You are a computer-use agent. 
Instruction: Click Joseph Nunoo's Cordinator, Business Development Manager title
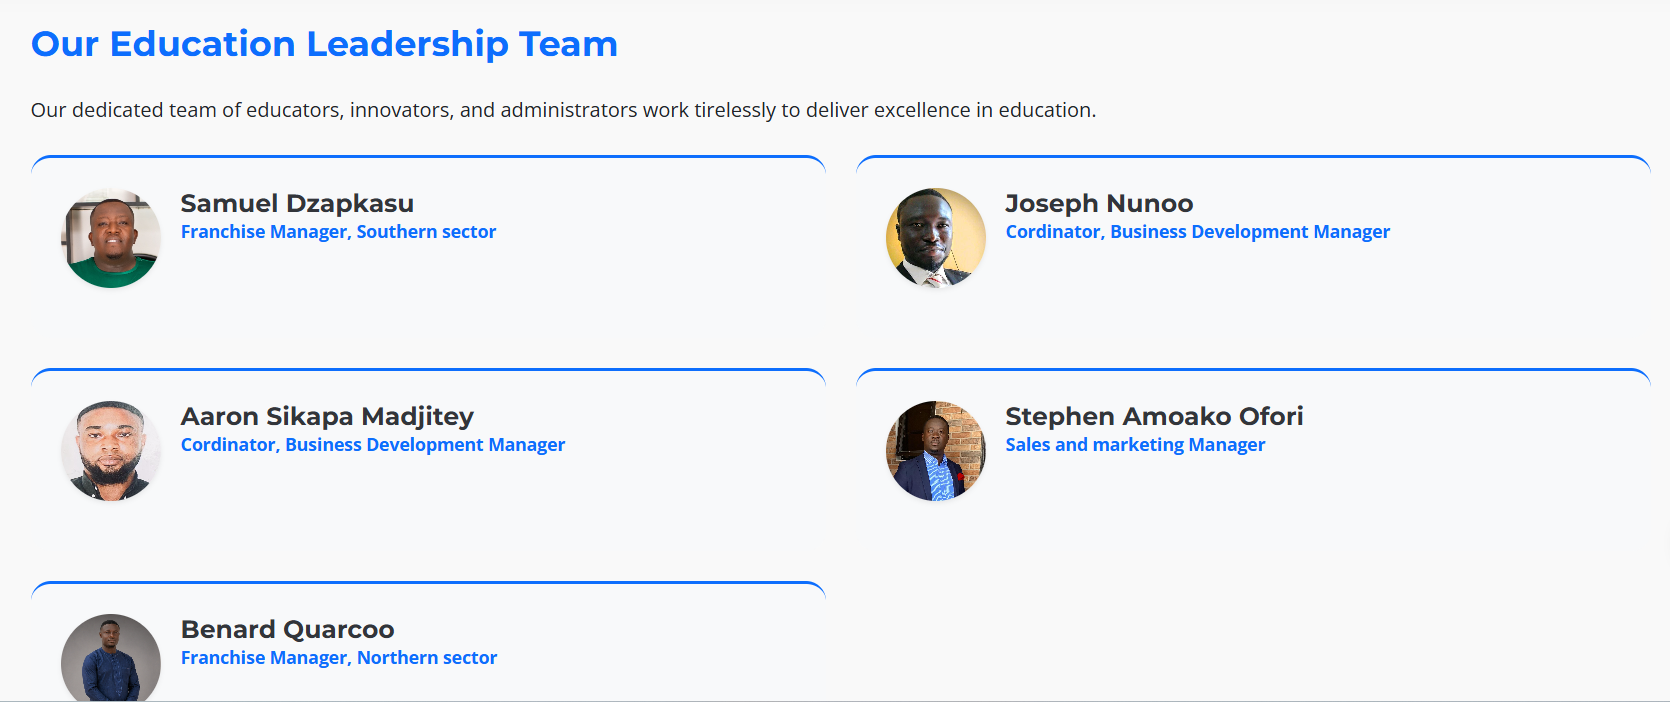click(x=1198, y=232)
